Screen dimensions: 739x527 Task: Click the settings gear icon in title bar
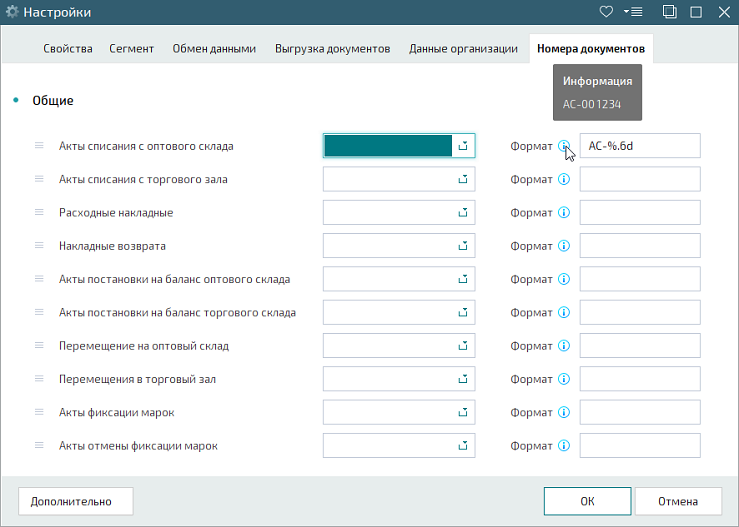(x=12, y=12)
